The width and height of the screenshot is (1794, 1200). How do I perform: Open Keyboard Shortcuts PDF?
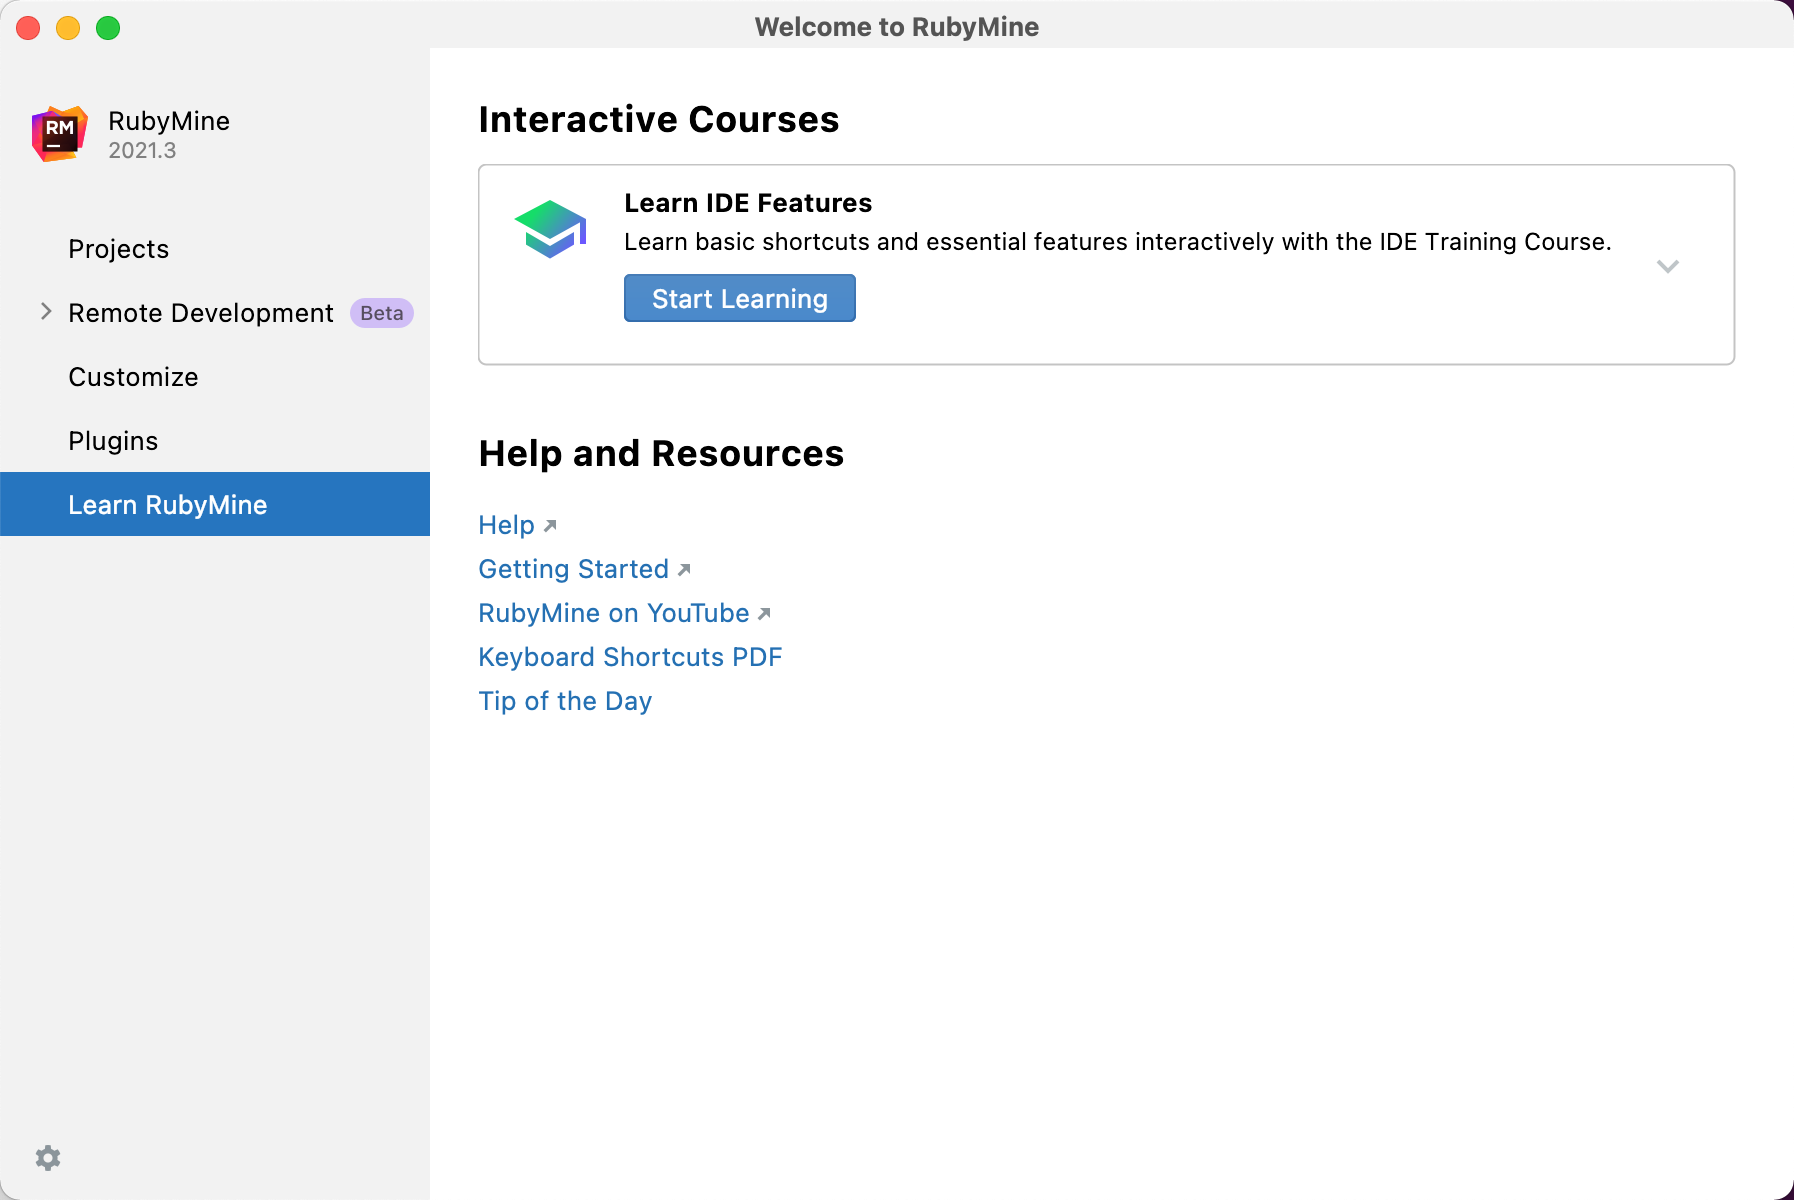coord(630,657)
